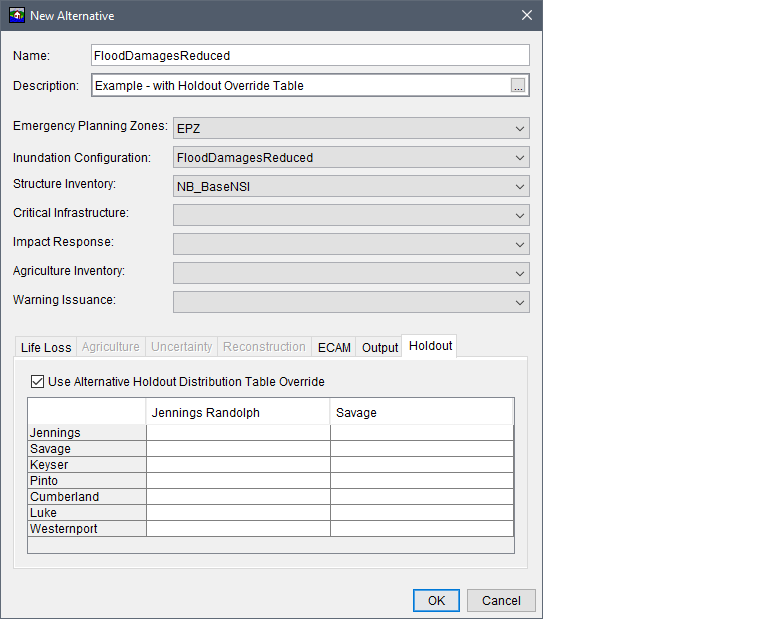Select the Holdout tab
Screen dimensions: 761x619
(430, 346)
